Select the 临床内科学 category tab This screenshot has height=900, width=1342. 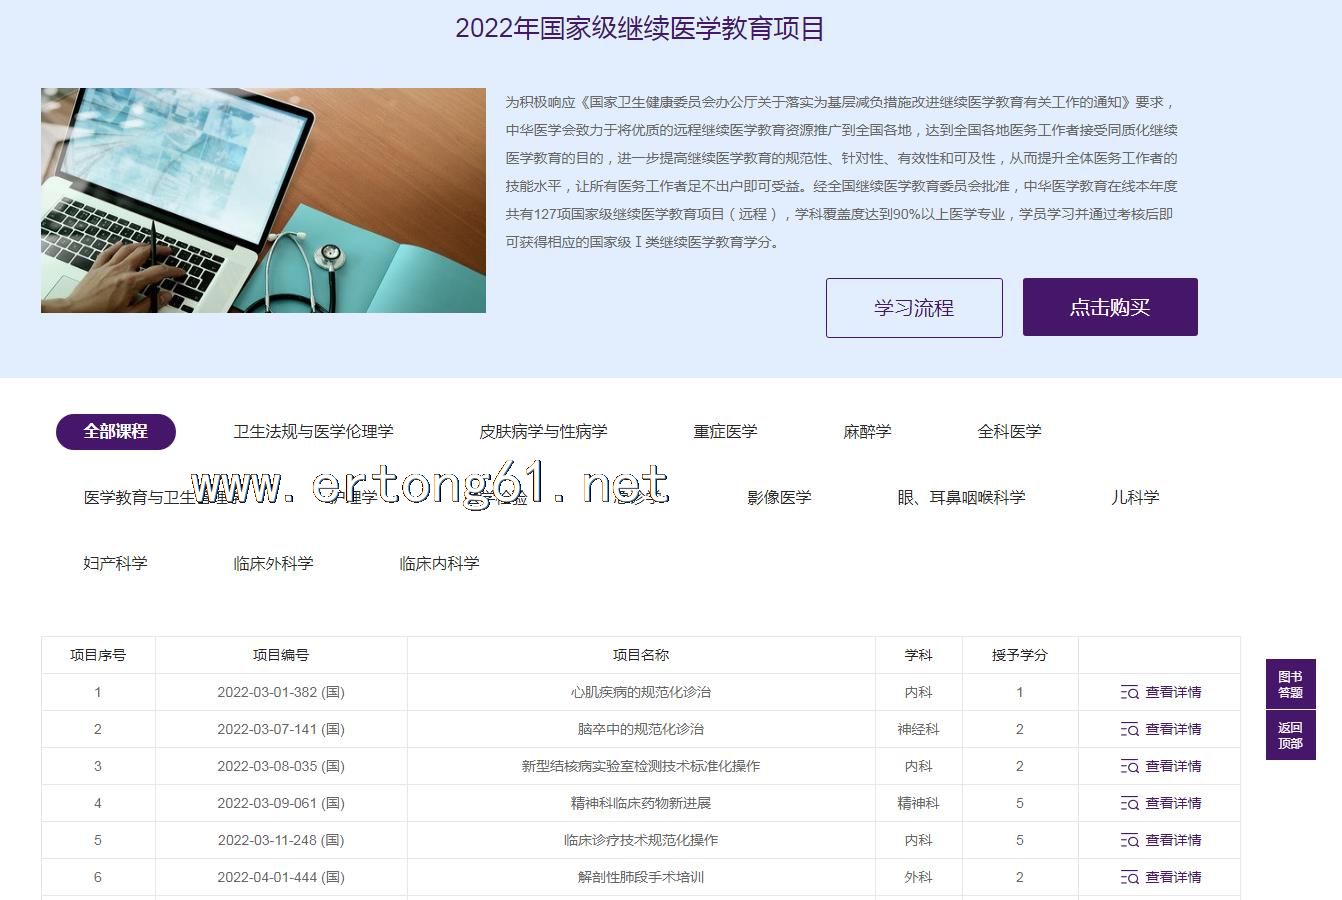click(439, 564)
